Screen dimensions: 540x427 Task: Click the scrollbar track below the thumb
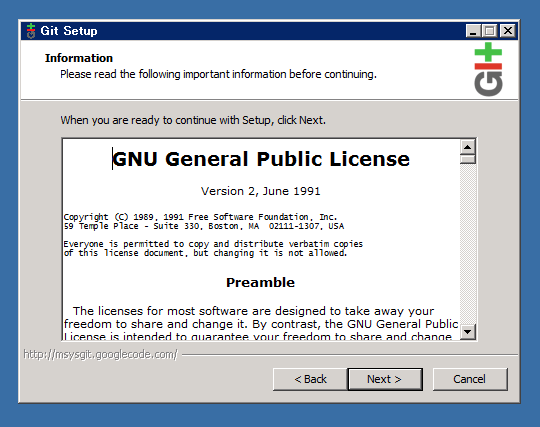[x=468, y=244]
